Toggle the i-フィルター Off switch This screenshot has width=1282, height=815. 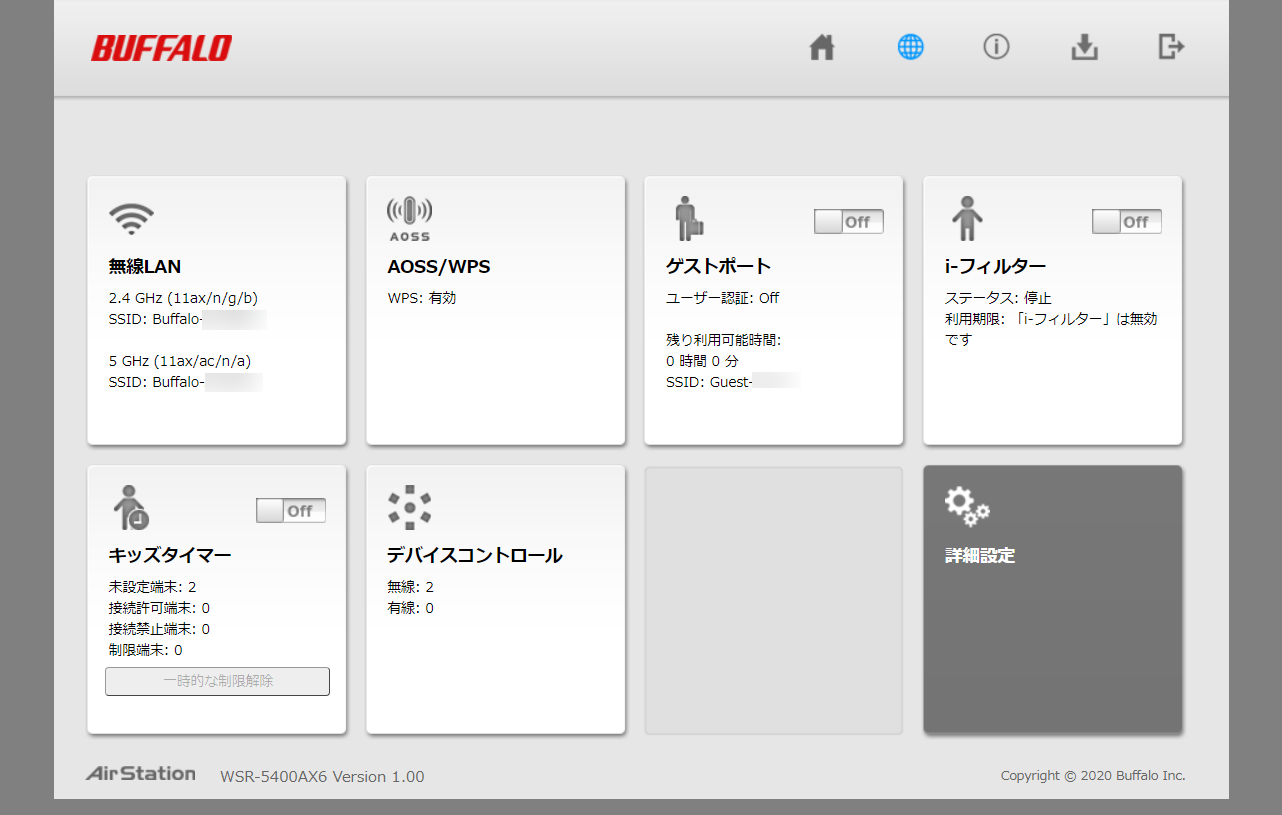pyautogui.click(x=1127, y=222)
